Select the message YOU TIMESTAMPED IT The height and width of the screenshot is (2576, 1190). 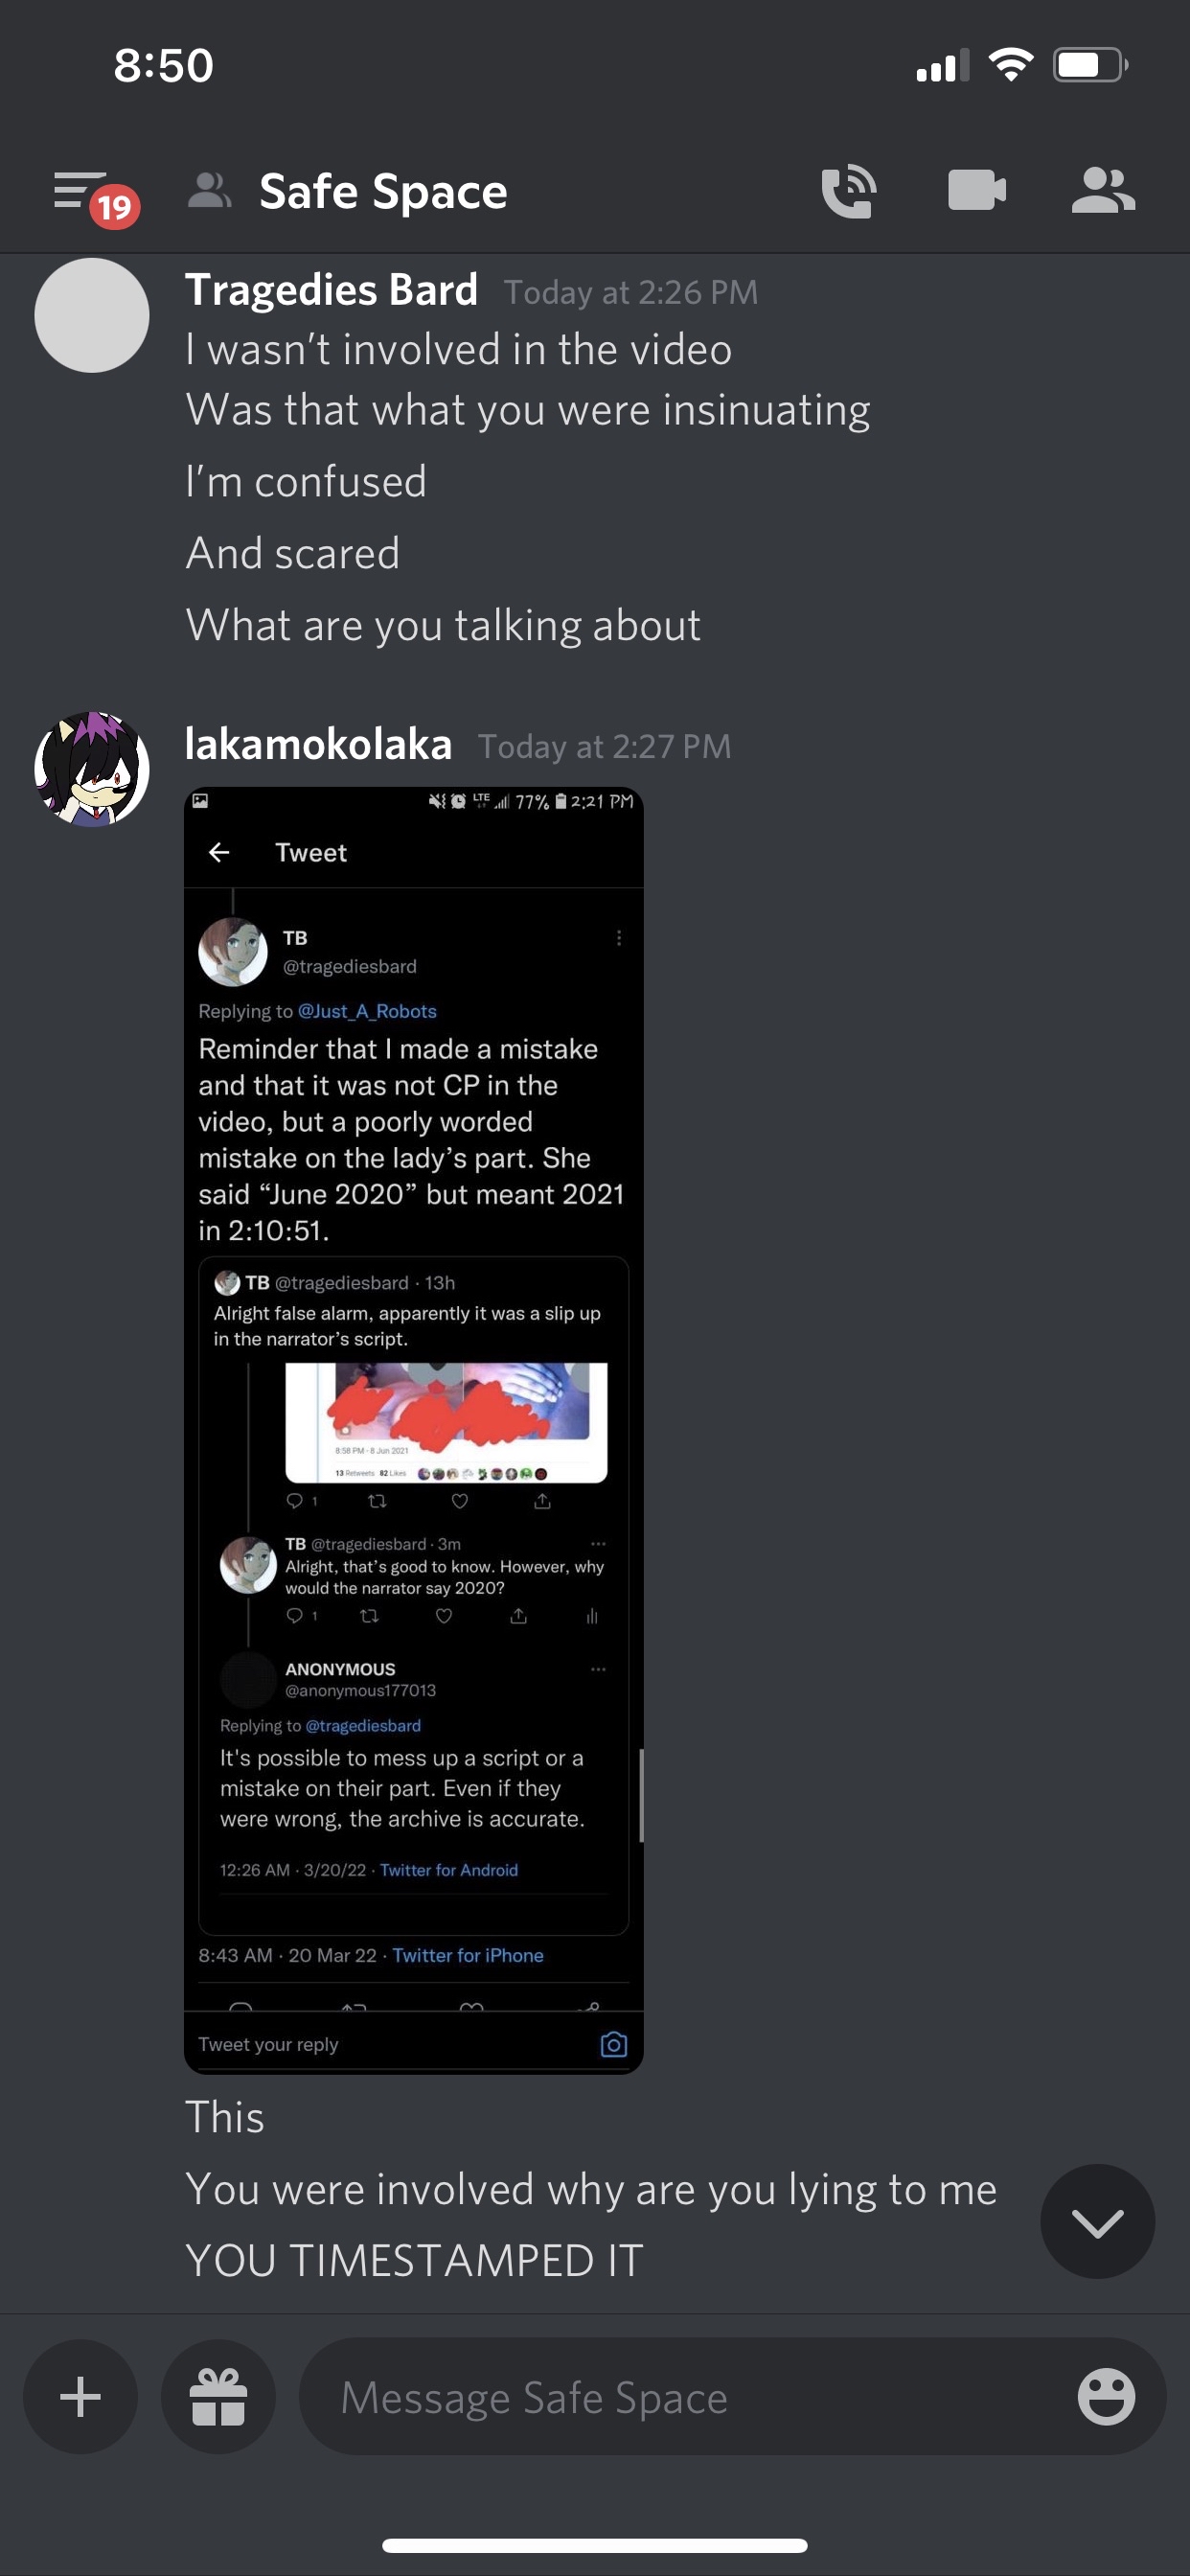point(414,2260)
